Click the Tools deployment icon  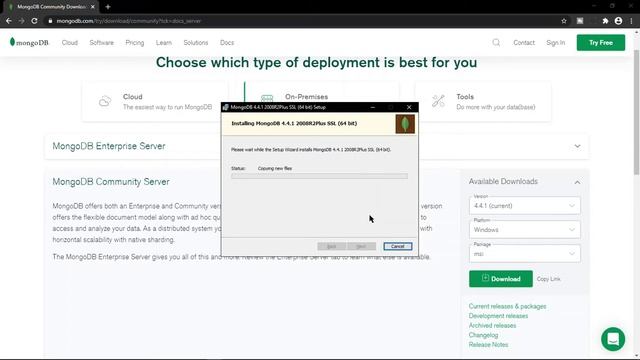[x=438, y=101]
